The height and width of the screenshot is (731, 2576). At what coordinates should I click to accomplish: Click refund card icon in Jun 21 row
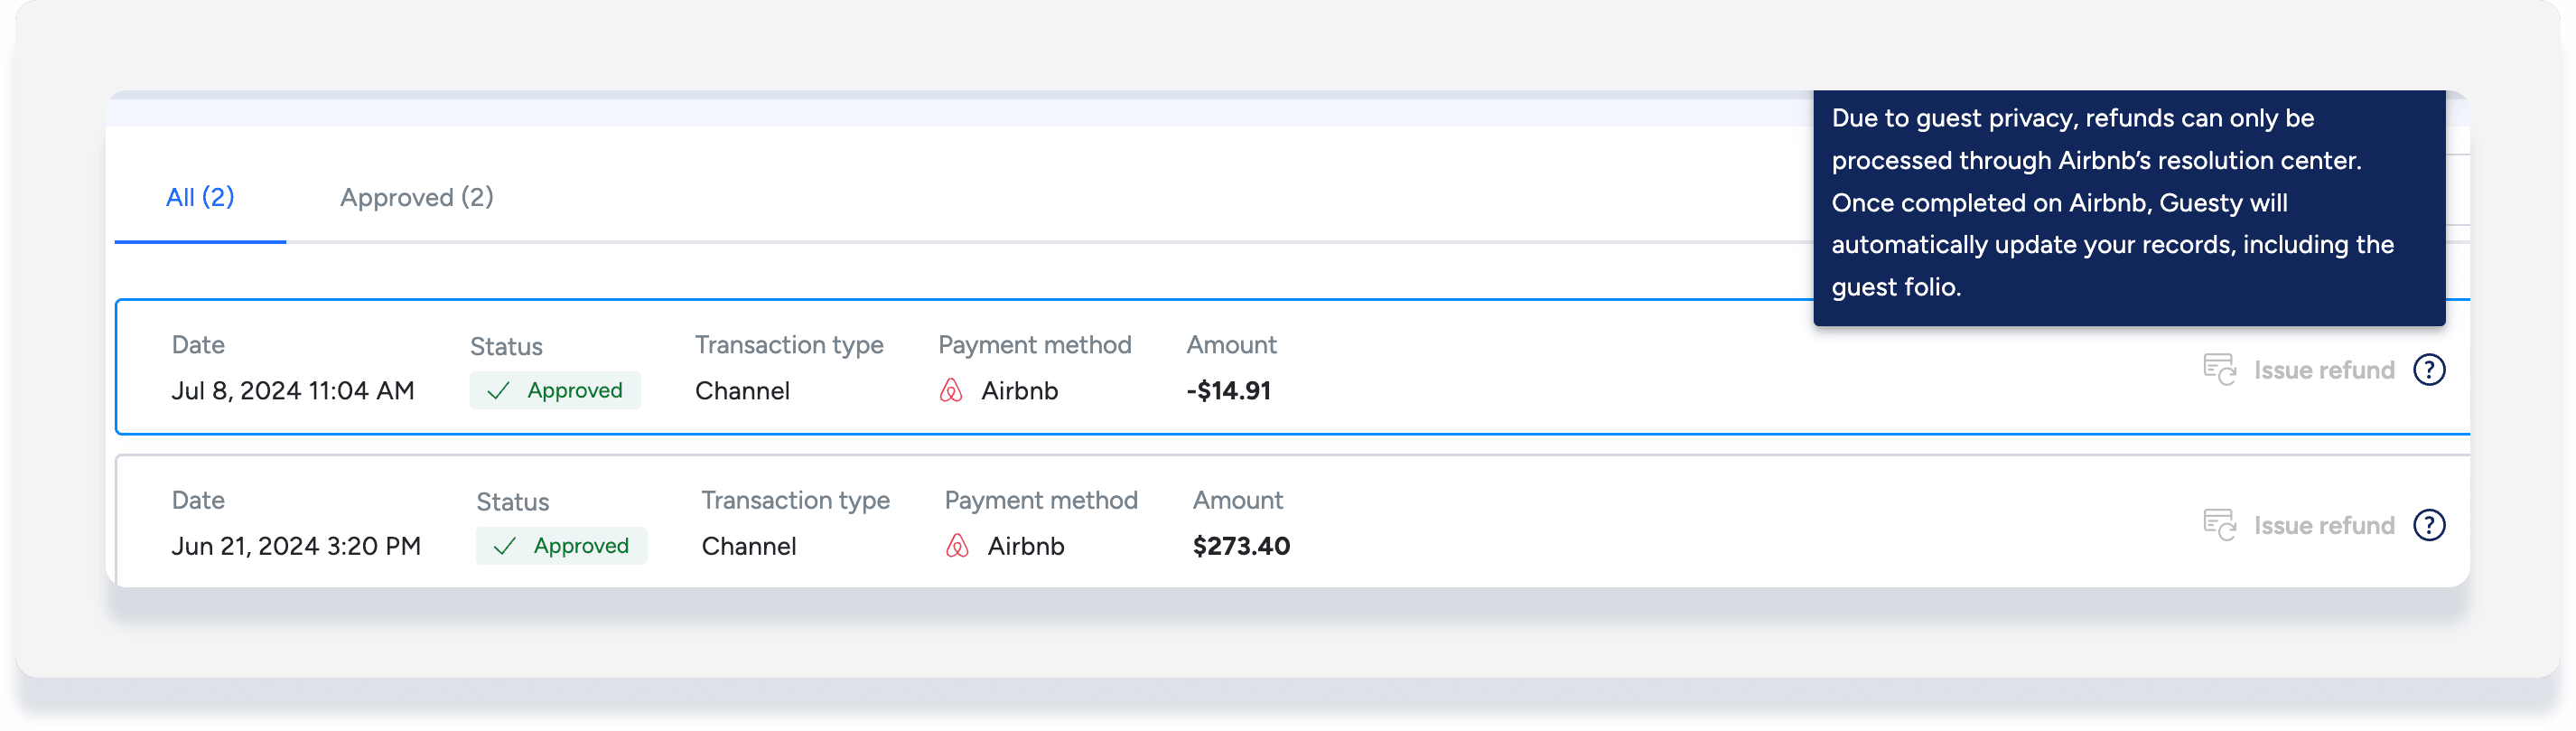click(x=2219, y=525)
